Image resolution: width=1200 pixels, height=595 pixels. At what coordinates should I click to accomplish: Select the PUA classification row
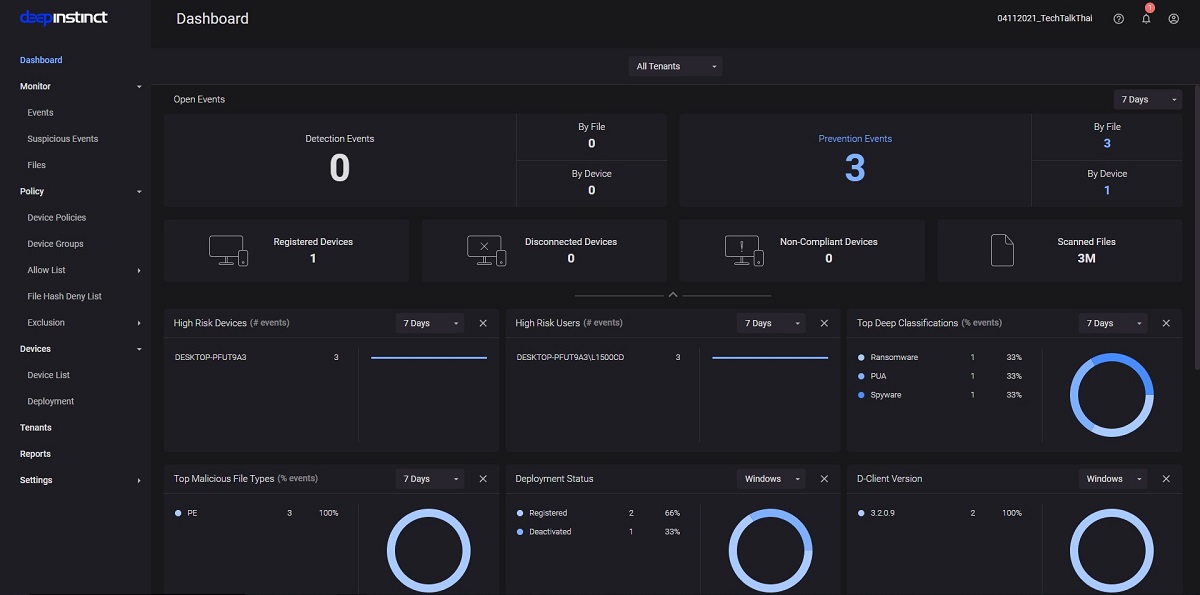(x=940, y=376)
